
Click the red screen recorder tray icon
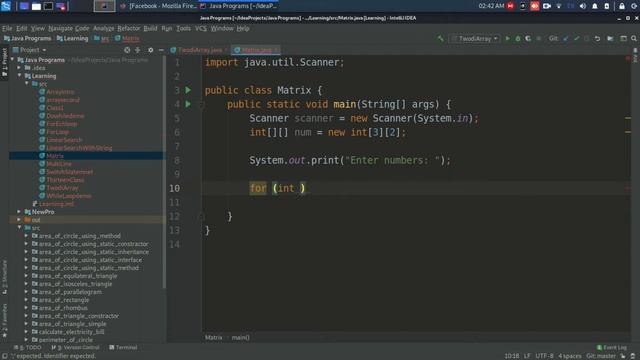535,6
